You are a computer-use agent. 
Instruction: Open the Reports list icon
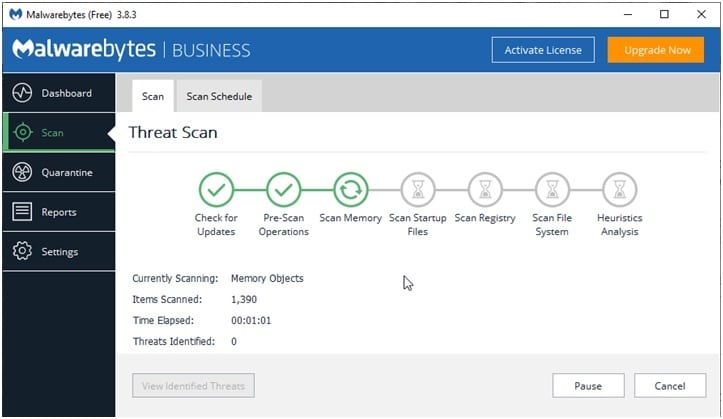pos(22,212)
